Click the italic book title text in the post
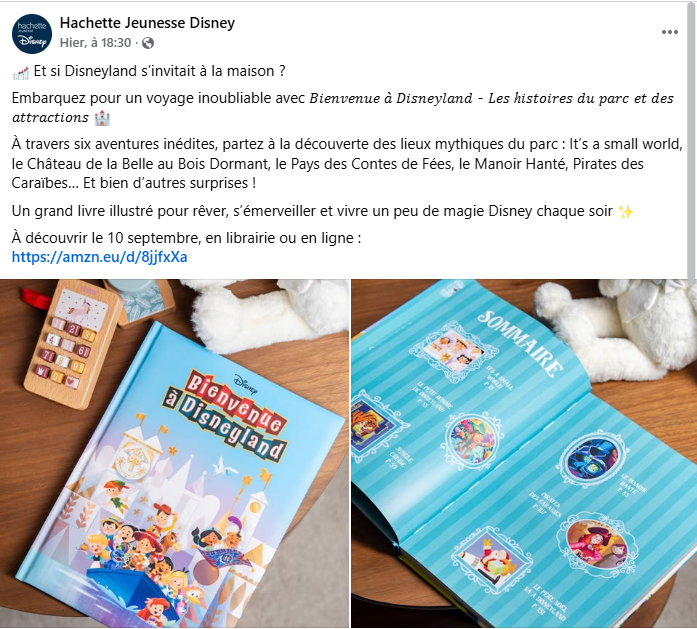697x629 pixels. coord(343,108)
